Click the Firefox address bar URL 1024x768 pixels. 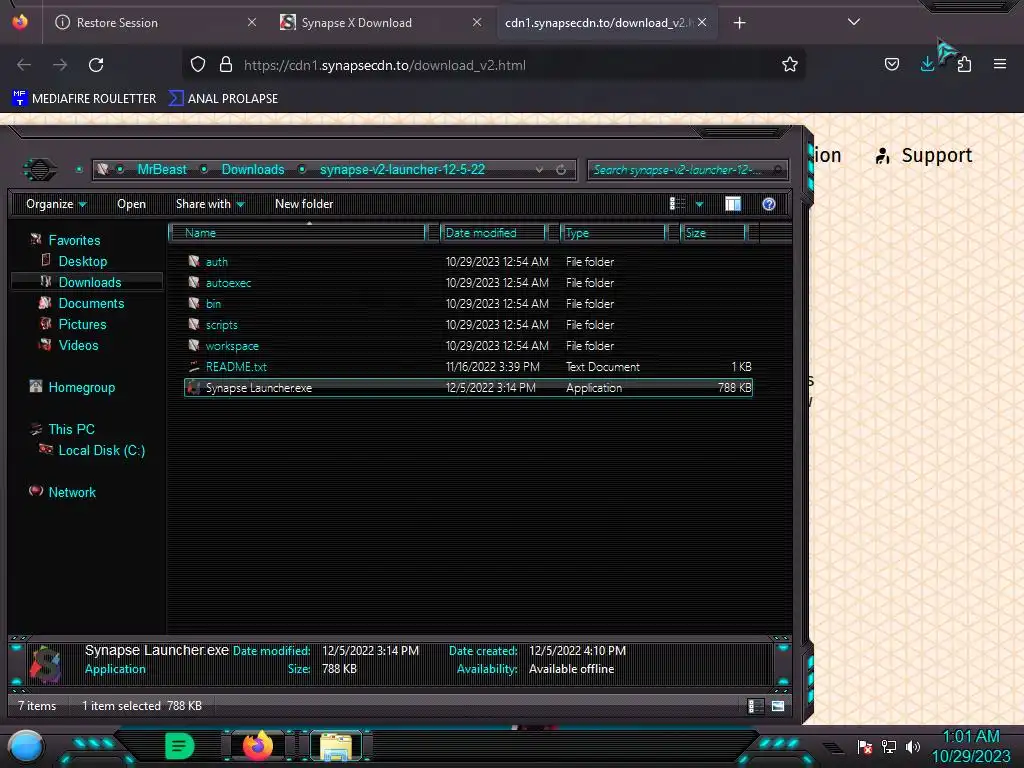click(385, 65)
